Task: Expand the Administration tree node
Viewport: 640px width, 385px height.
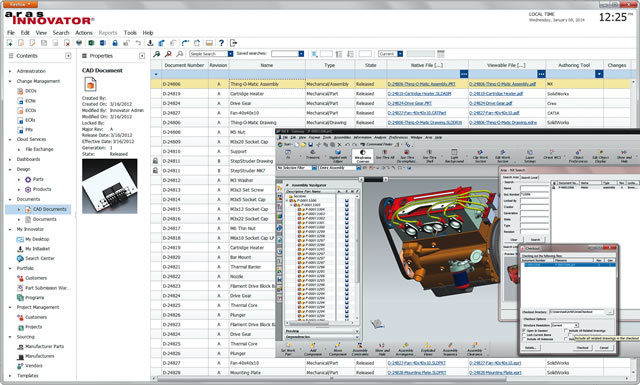Action: coord(10,71)
